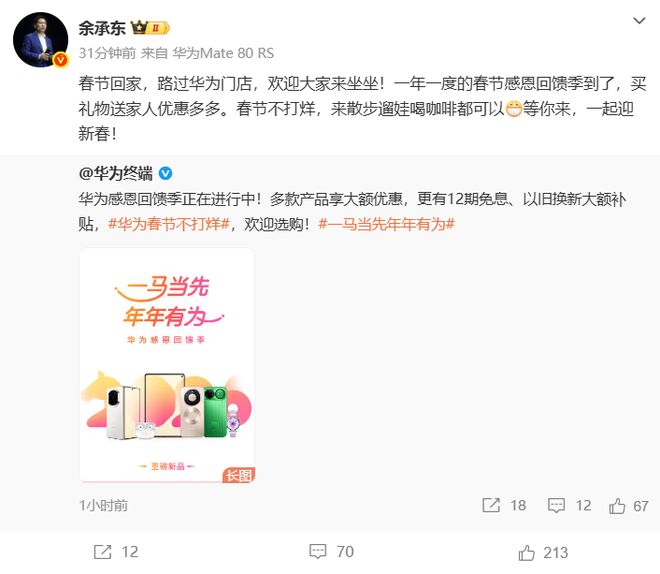Like the quoted post with 67 likes
The width and height of the screenshot is (660, 574).
(628, 506)
